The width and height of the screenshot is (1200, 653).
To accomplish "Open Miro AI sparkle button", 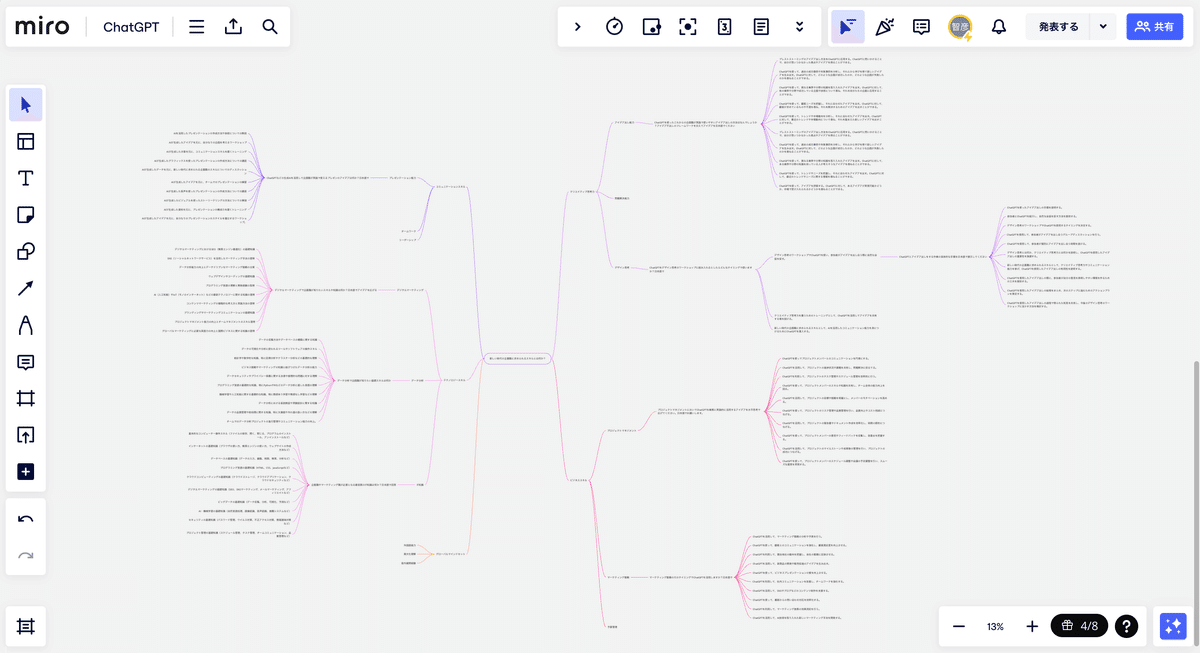I will tap(1171, 626).
